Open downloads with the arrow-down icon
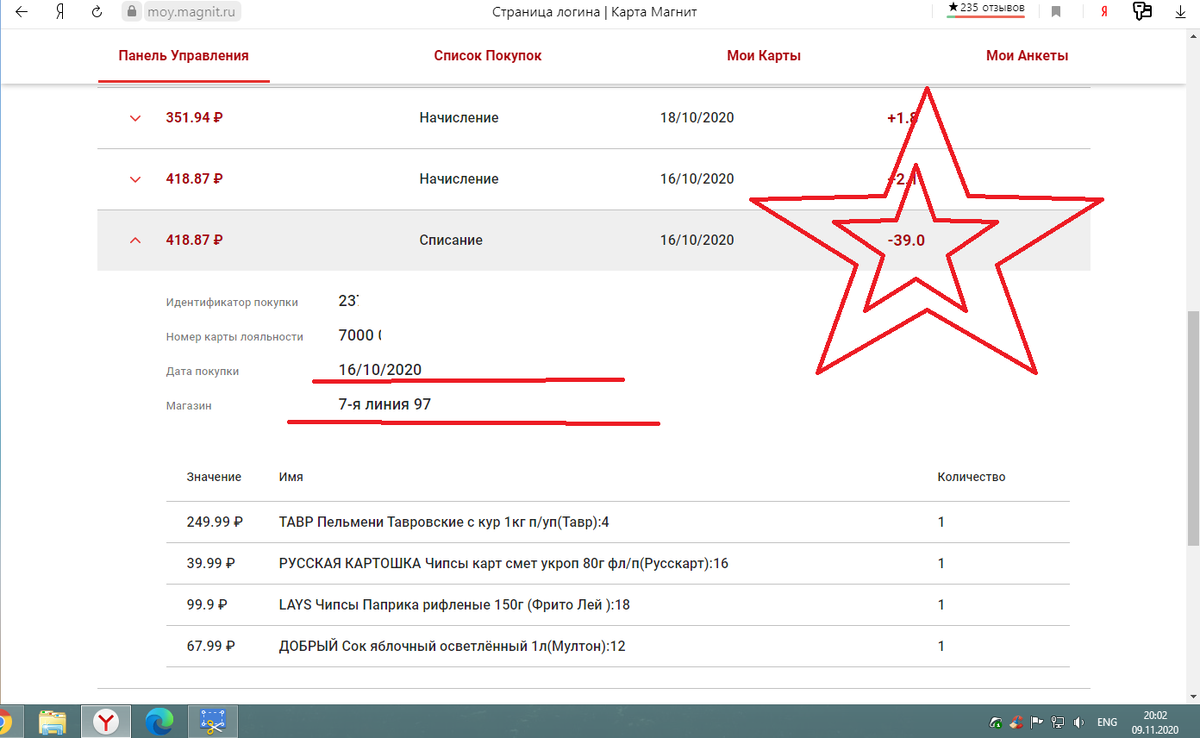 point(1180,12)
